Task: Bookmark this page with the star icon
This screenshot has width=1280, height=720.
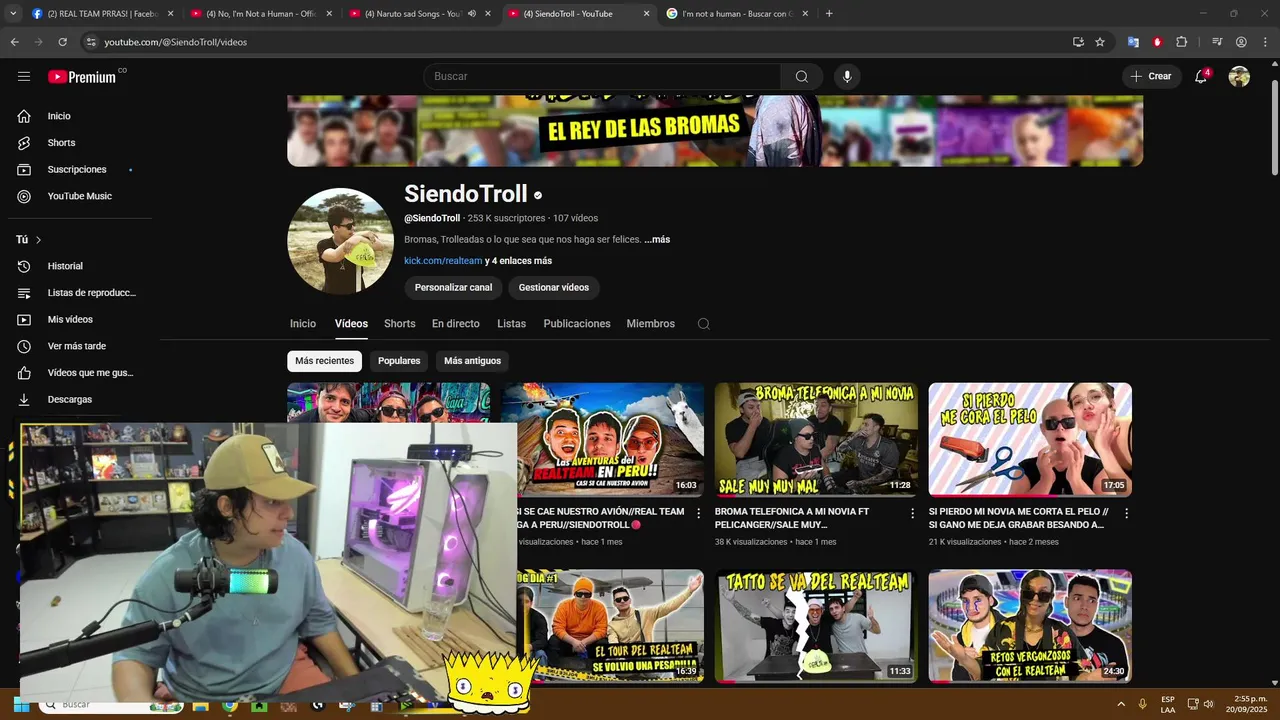Action: 1100,42
